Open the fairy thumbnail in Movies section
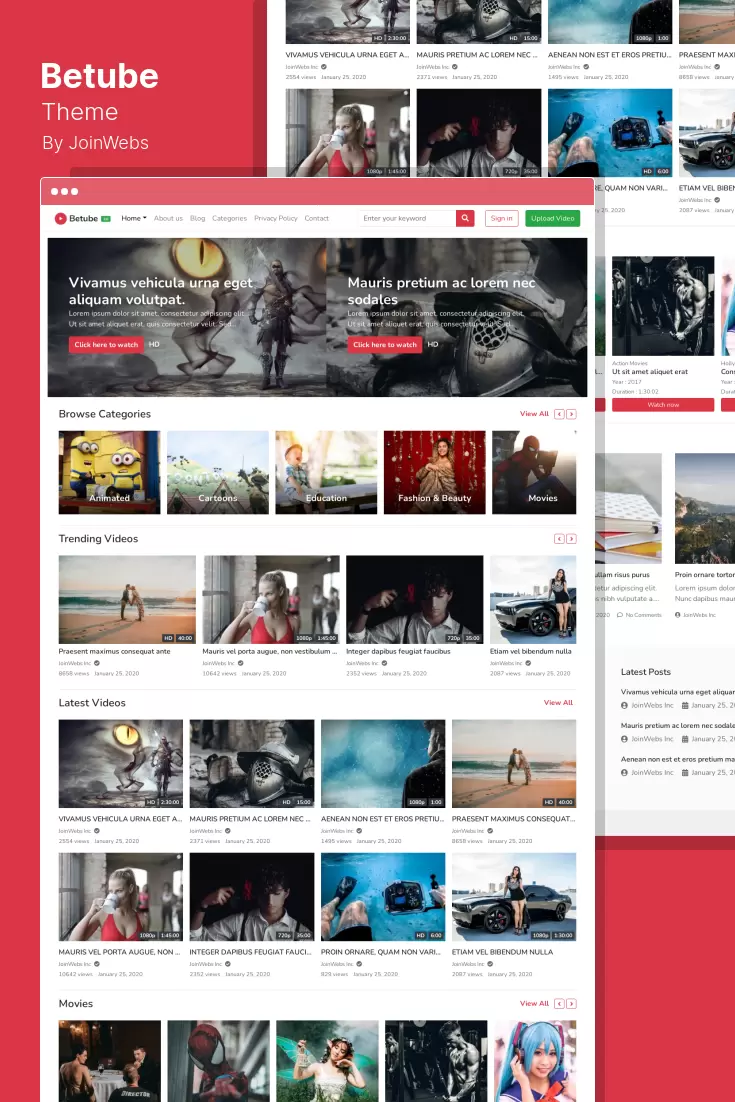This screenshot has height=1102, width=735. [327, 1061]
